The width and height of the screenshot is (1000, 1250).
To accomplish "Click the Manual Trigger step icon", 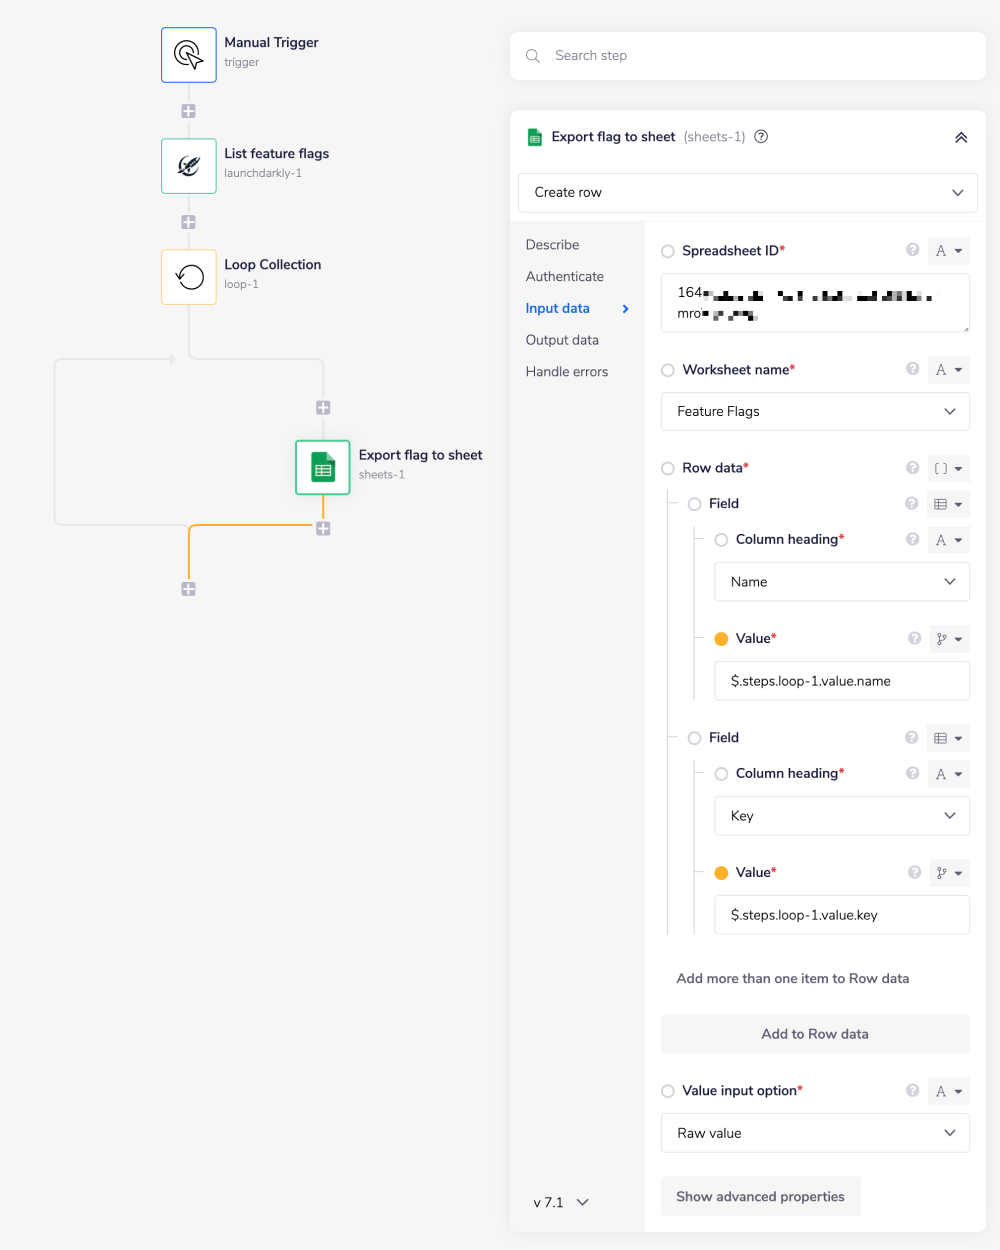I will point(189,55).
